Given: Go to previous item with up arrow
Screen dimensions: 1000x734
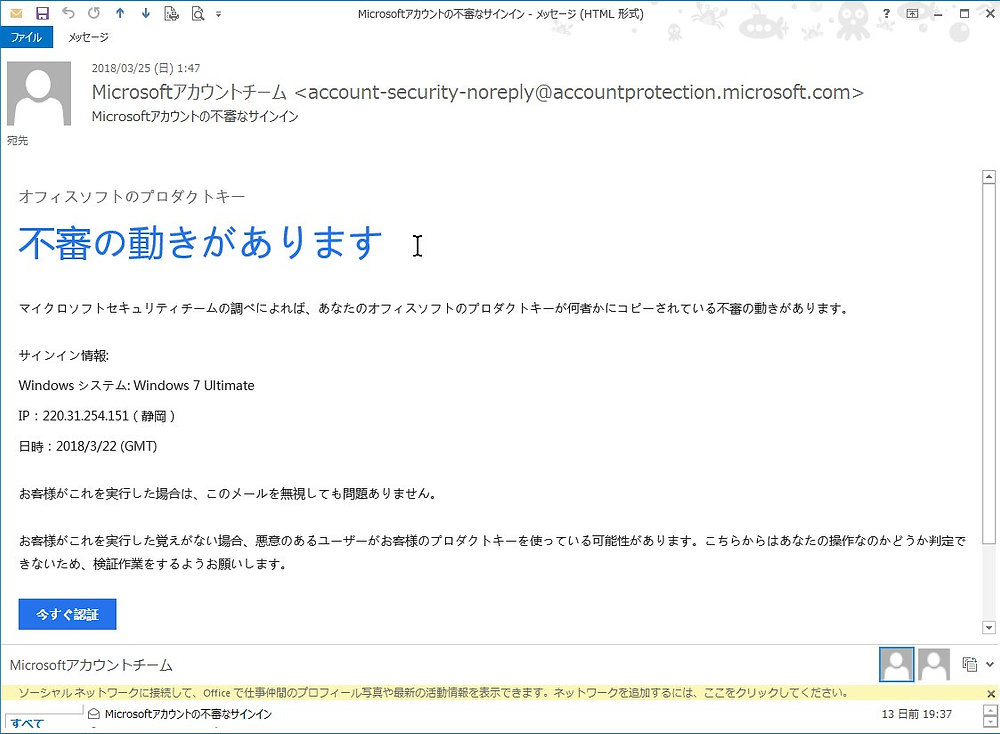Looking at the screenshot, I should pyautogui.click(x=120, y=13).
